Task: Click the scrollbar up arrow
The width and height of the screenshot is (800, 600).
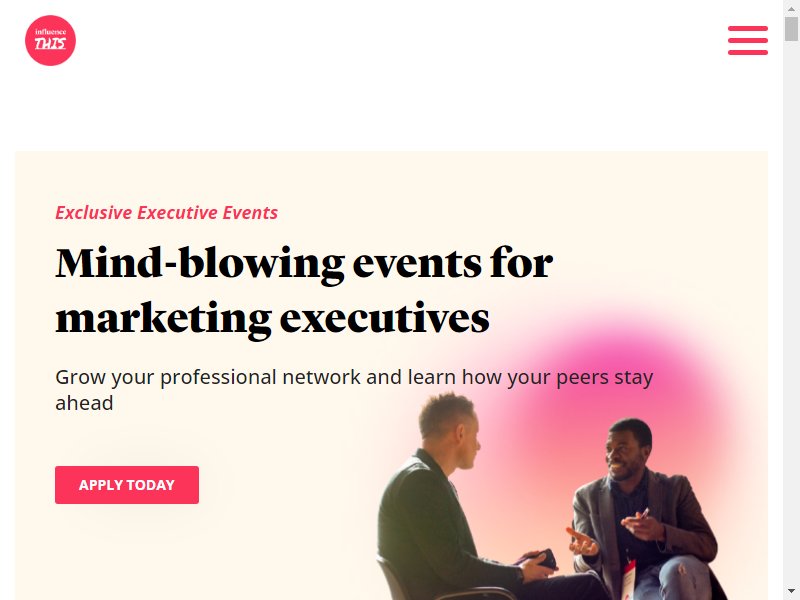Action: 791,8
